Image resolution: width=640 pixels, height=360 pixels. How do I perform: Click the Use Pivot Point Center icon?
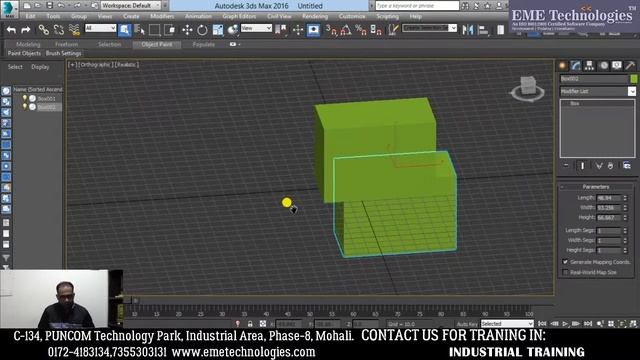pyautogui.click(x=281, y=30)
